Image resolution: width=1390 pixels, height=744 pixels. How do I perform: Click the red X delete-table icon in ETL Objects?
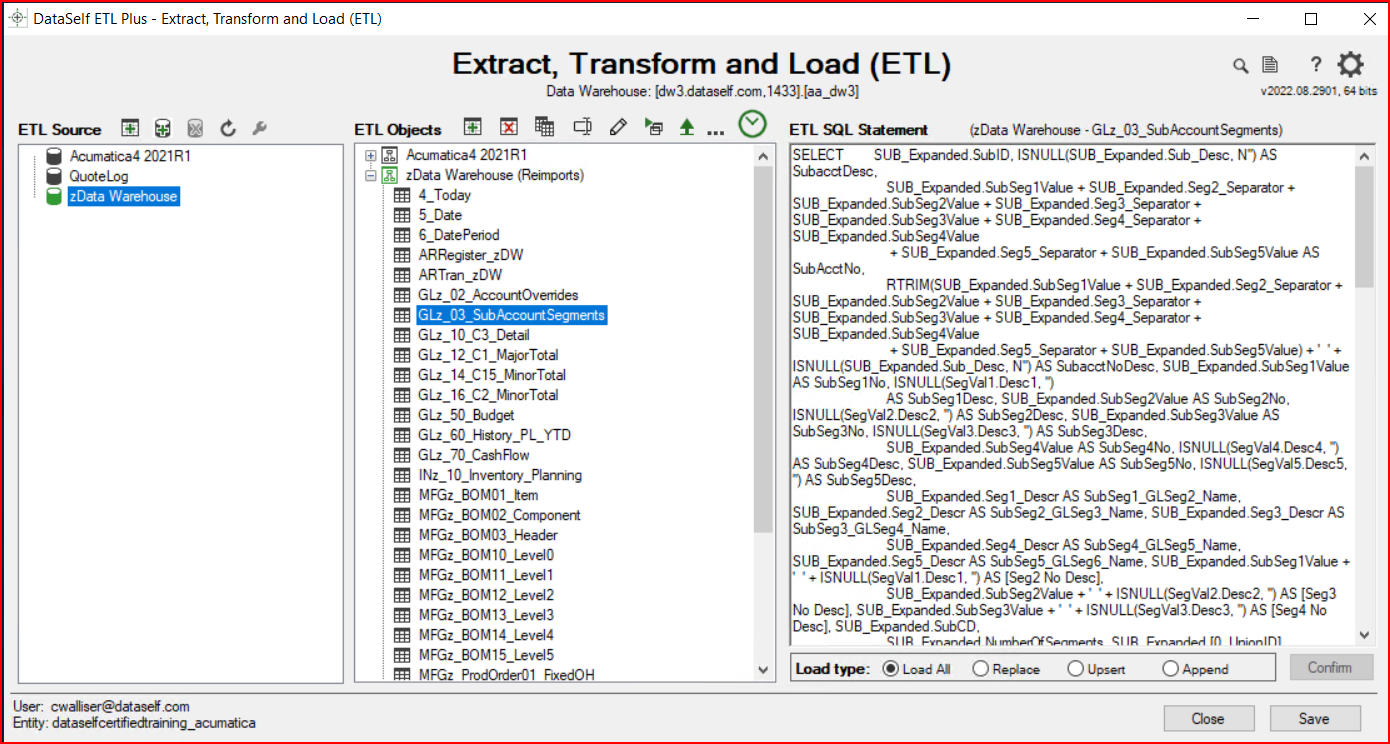pos(509,127)
